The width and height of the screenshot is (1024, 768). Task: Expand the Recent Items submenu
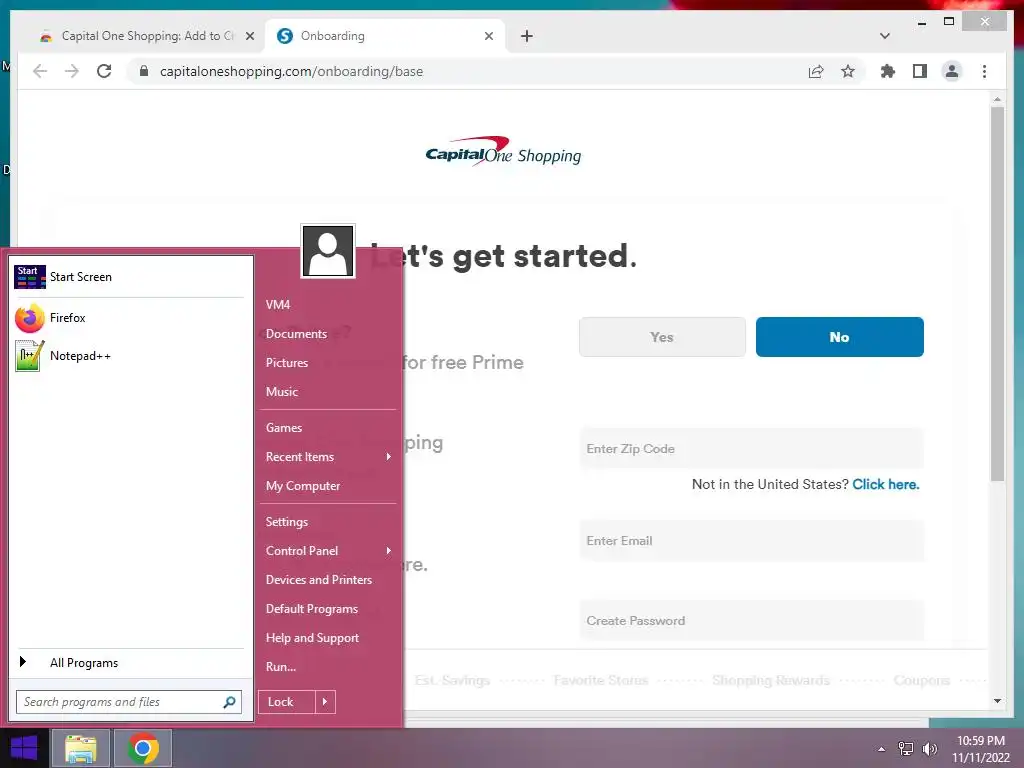(x=328, y=457)
